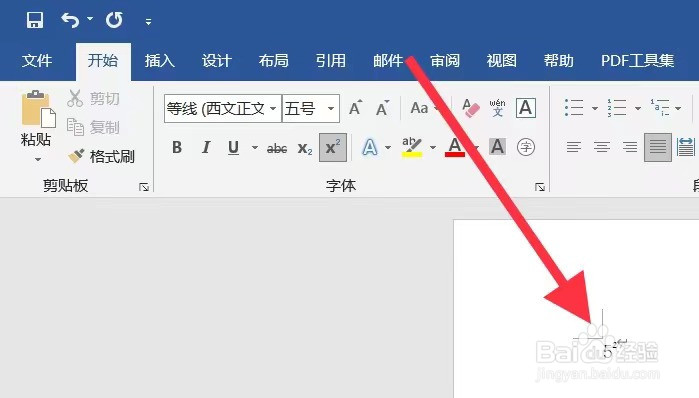Image resolution: width=699 pixels, height=398 pixels.
Task: Toggle italic formatting
Action: (206, 147)
